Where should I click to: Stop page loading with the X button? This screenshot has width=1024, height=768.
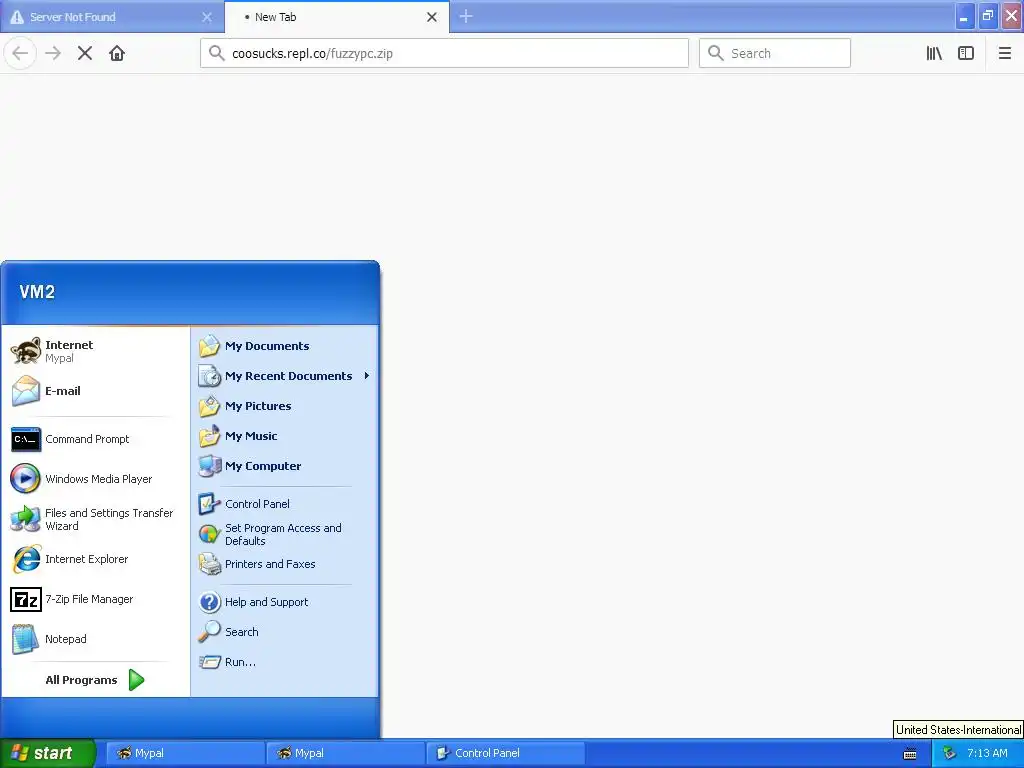click(x=85, y=53)
